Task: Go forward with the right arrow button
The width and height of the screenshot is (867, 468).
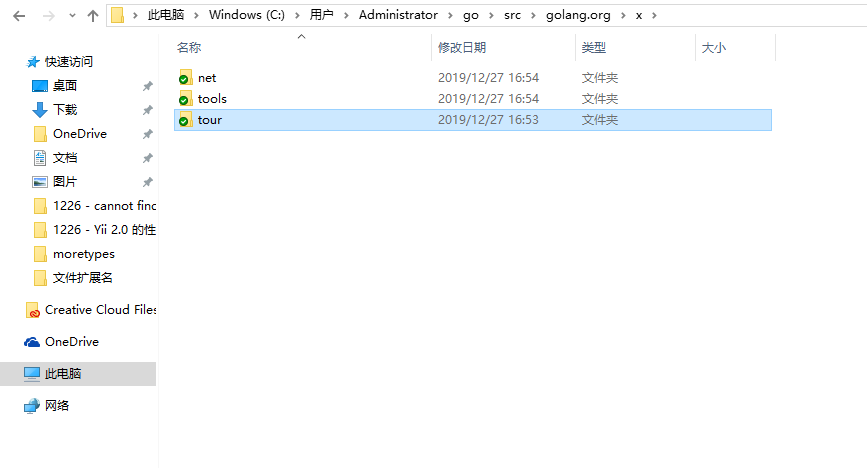Action: [49, 16]
